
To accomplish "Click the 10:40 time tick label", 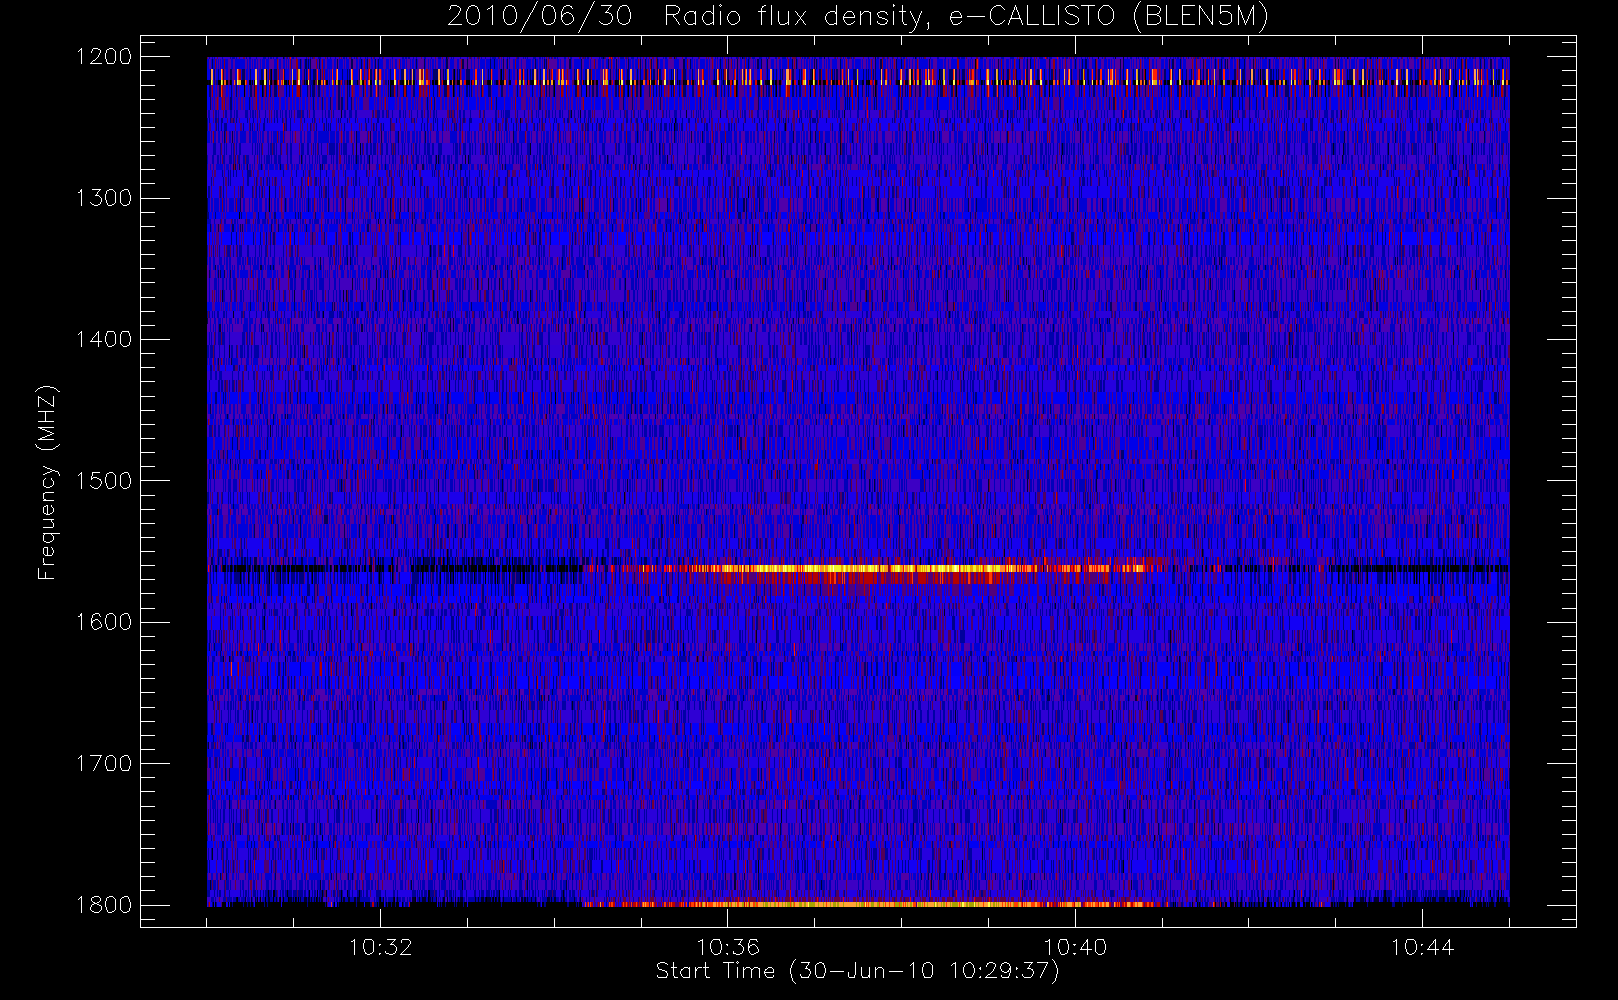I will [x=1075, y=947].
